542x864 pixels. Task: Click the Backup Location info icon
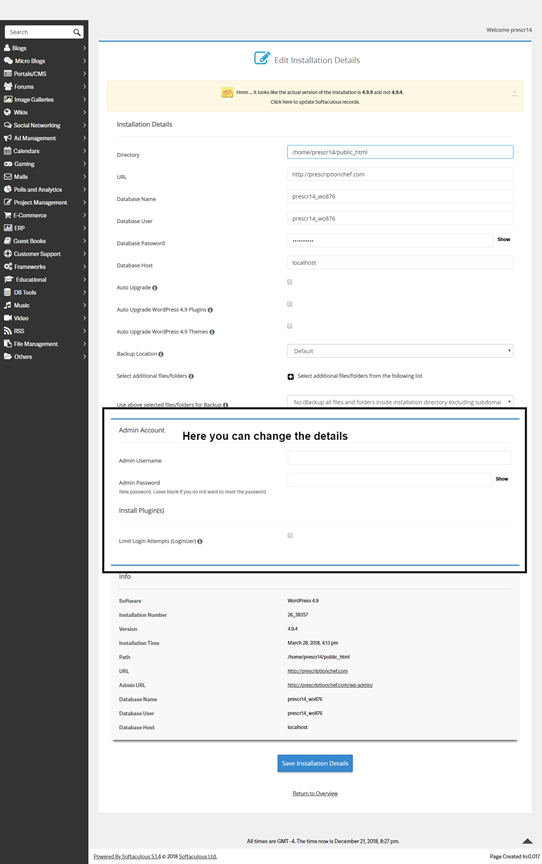point(161,354)
